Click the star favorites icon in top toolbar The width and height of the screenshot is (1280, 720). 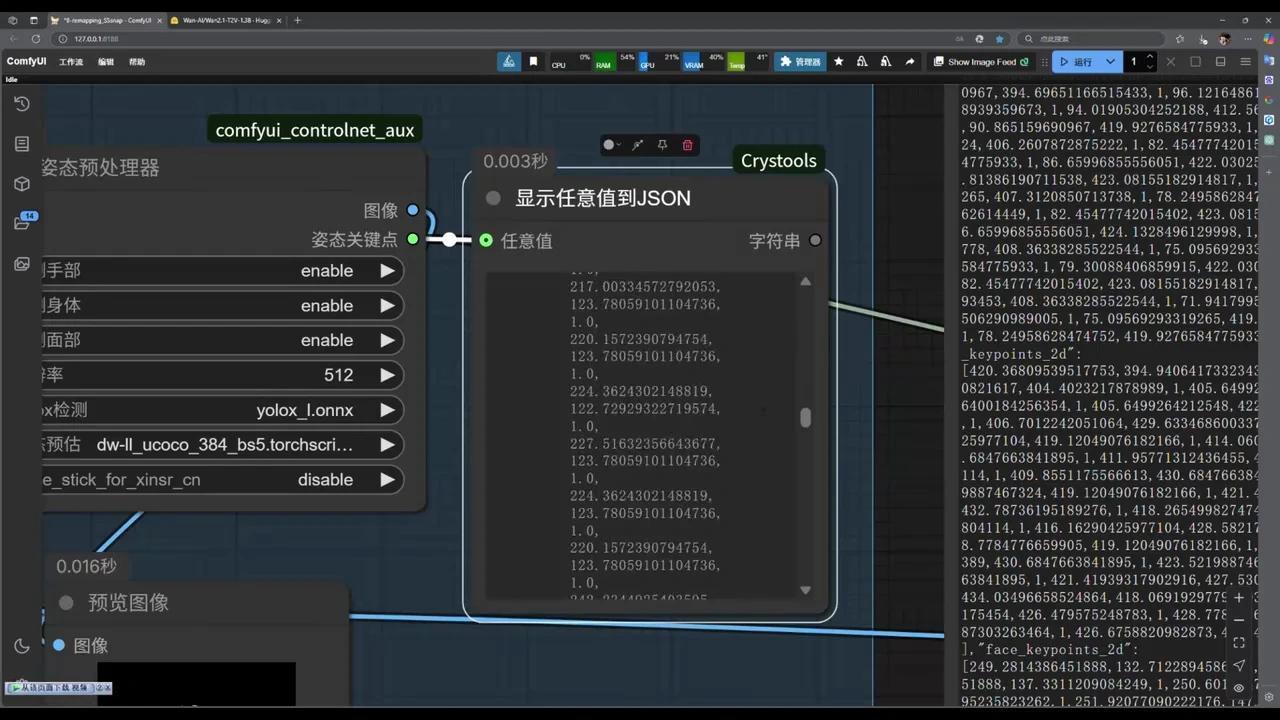tap(838, 61)
